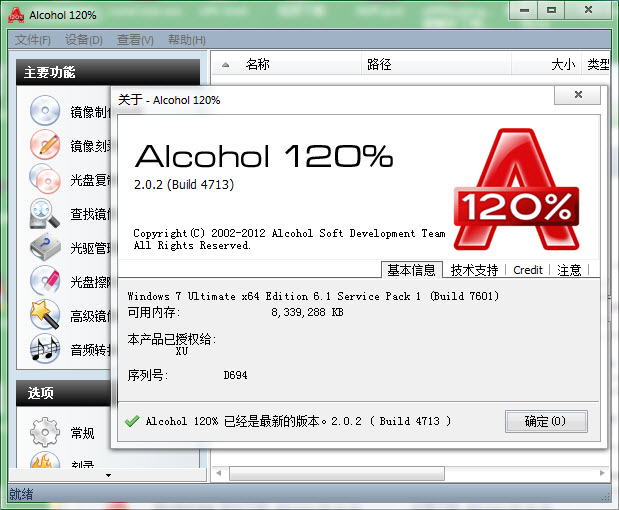The image size is (619, 510).
Task: Open the 文件(F) menu
Action: (x=32, y=40)
